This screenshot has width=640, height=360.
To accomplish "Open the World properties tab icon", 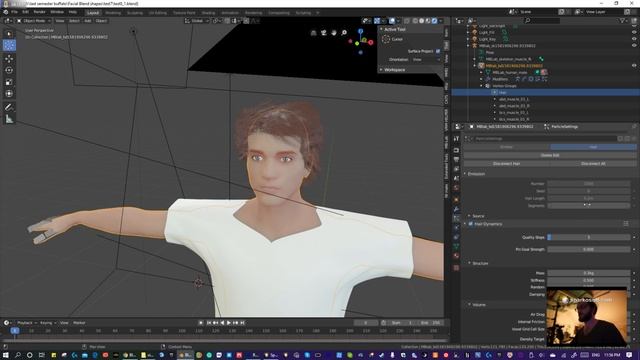I will [456, 188].
